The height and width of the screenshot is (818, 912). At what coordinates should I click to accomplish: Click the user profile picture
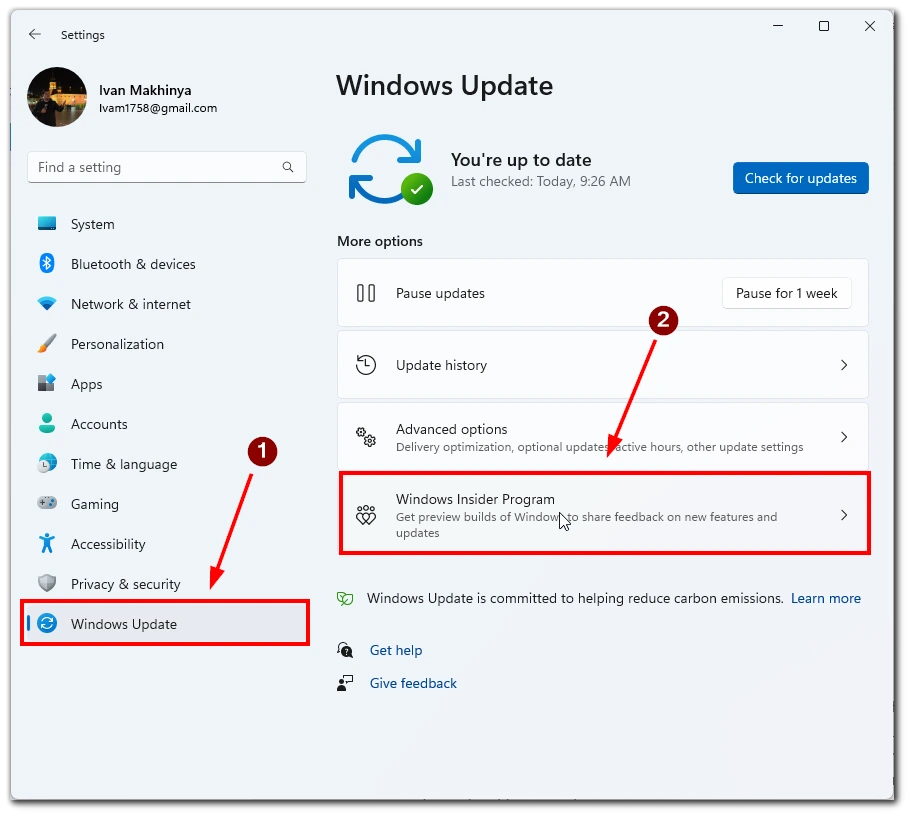[57, 97]
